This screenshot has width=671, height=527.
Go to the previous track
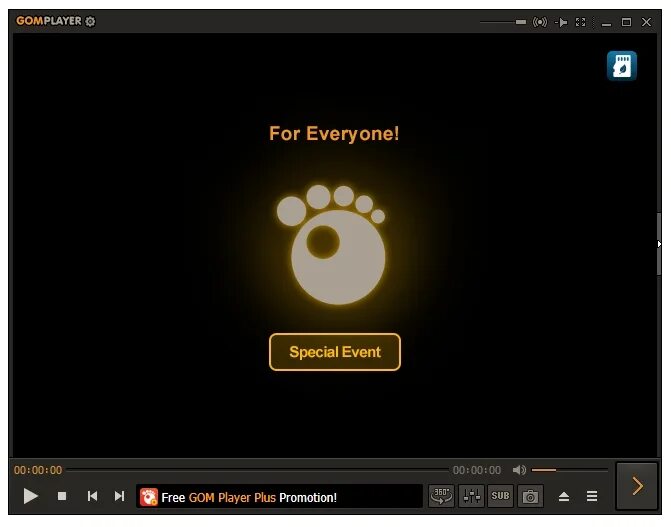point(92,496)
